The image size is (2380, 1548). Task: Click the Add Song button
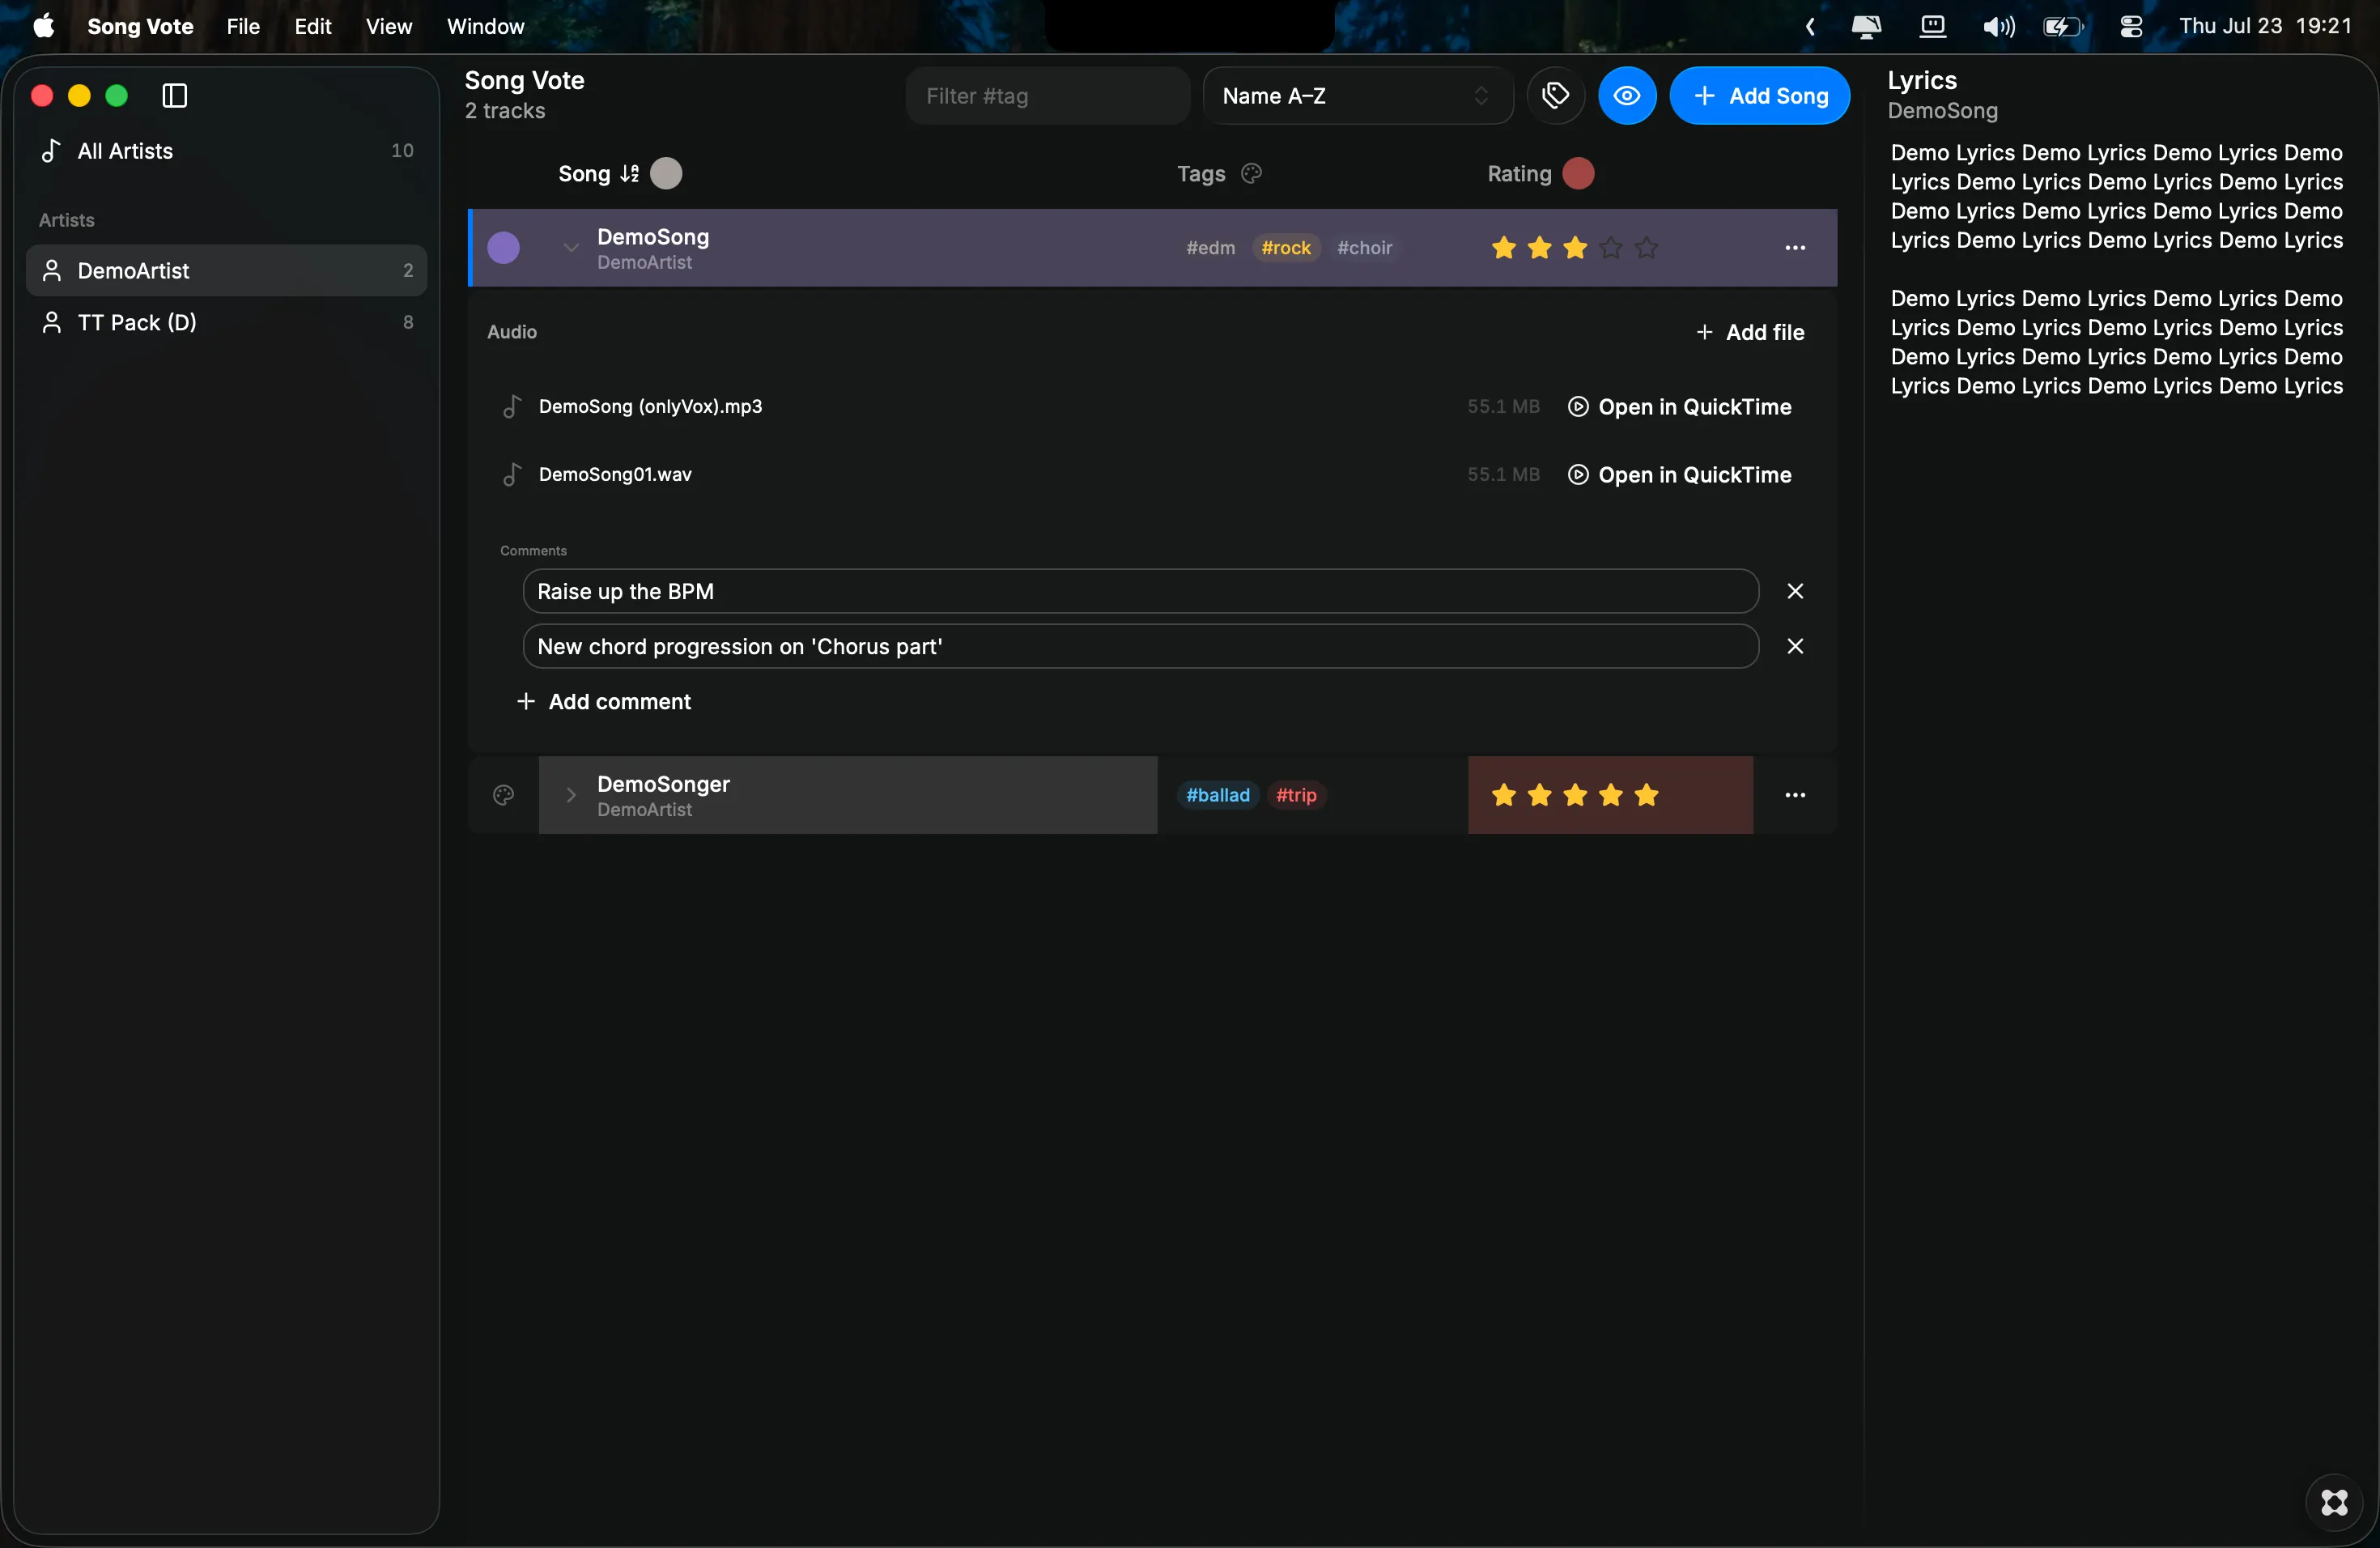1760,96
